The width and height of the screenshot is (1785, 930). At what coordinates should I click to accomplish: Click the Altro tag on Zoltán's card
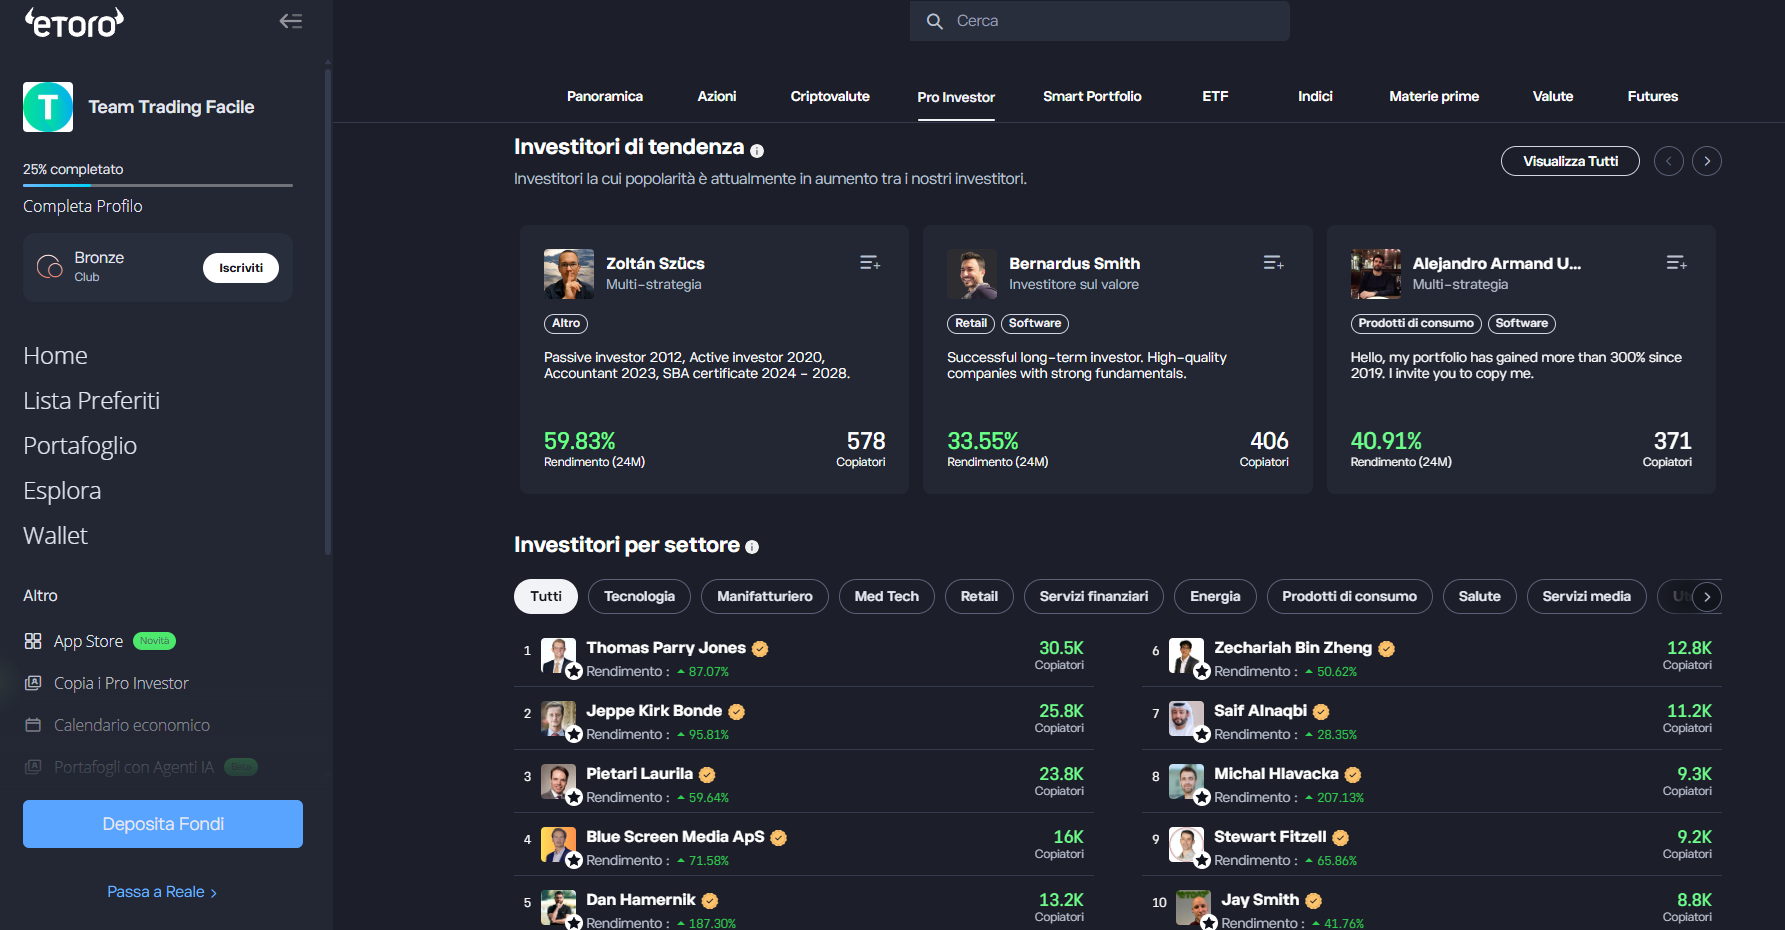pyautogui.click(x=566, y=324)
